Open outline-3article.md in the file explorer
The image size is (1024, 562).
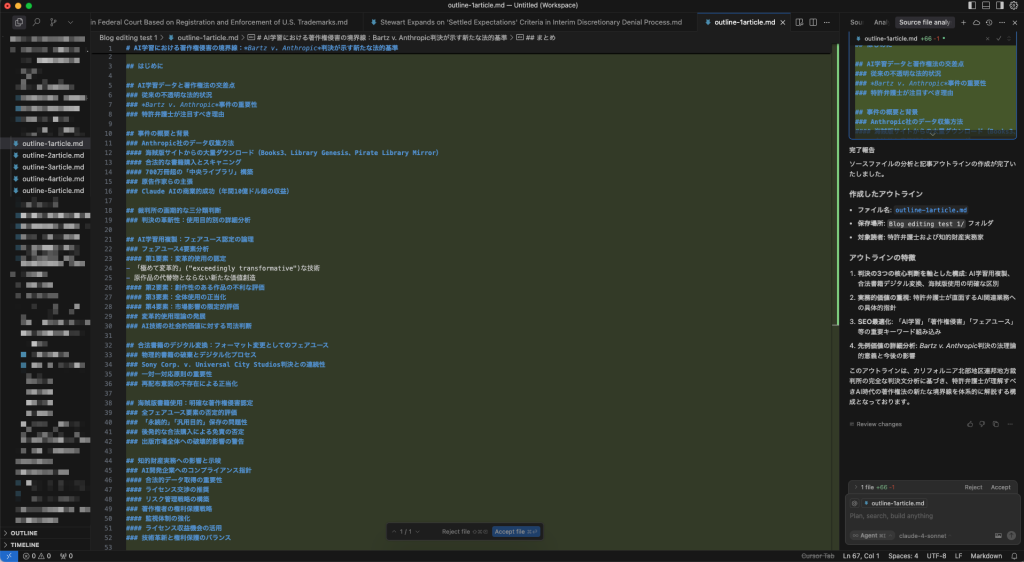pyautogui.click(x=53, y=167)
